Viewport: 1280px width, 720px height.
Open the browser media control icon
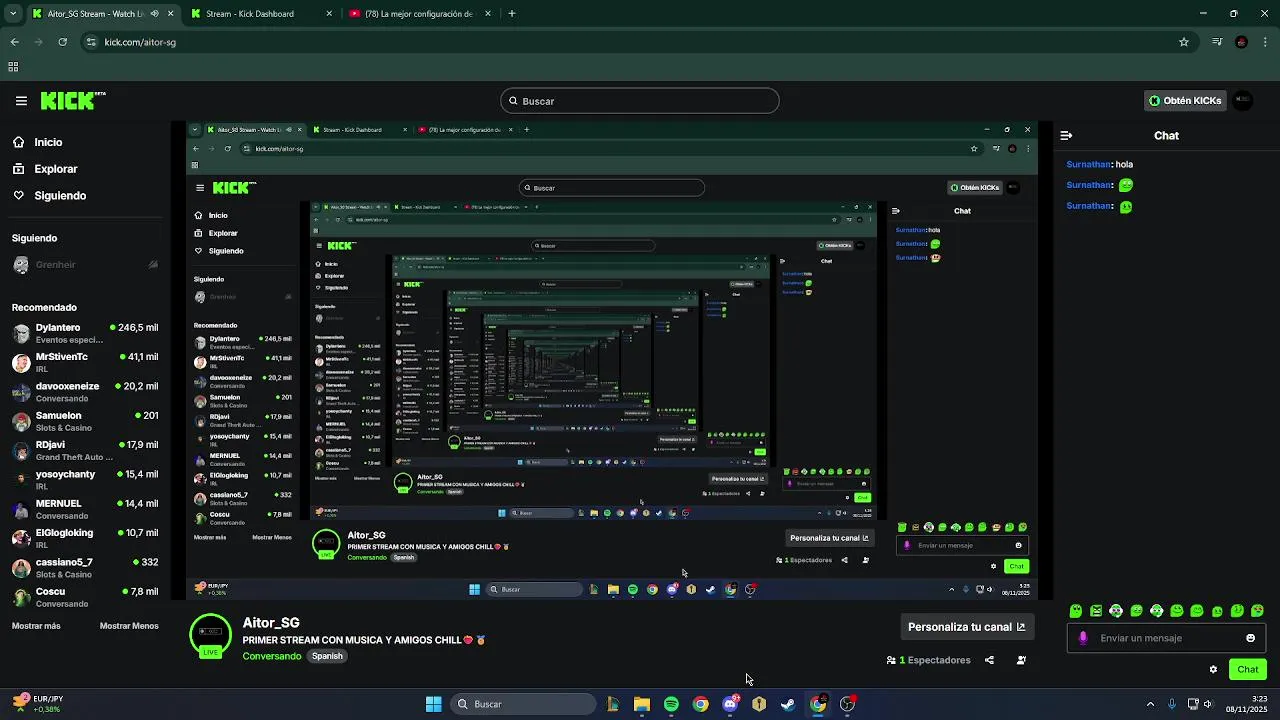(x=1217, y=42)
